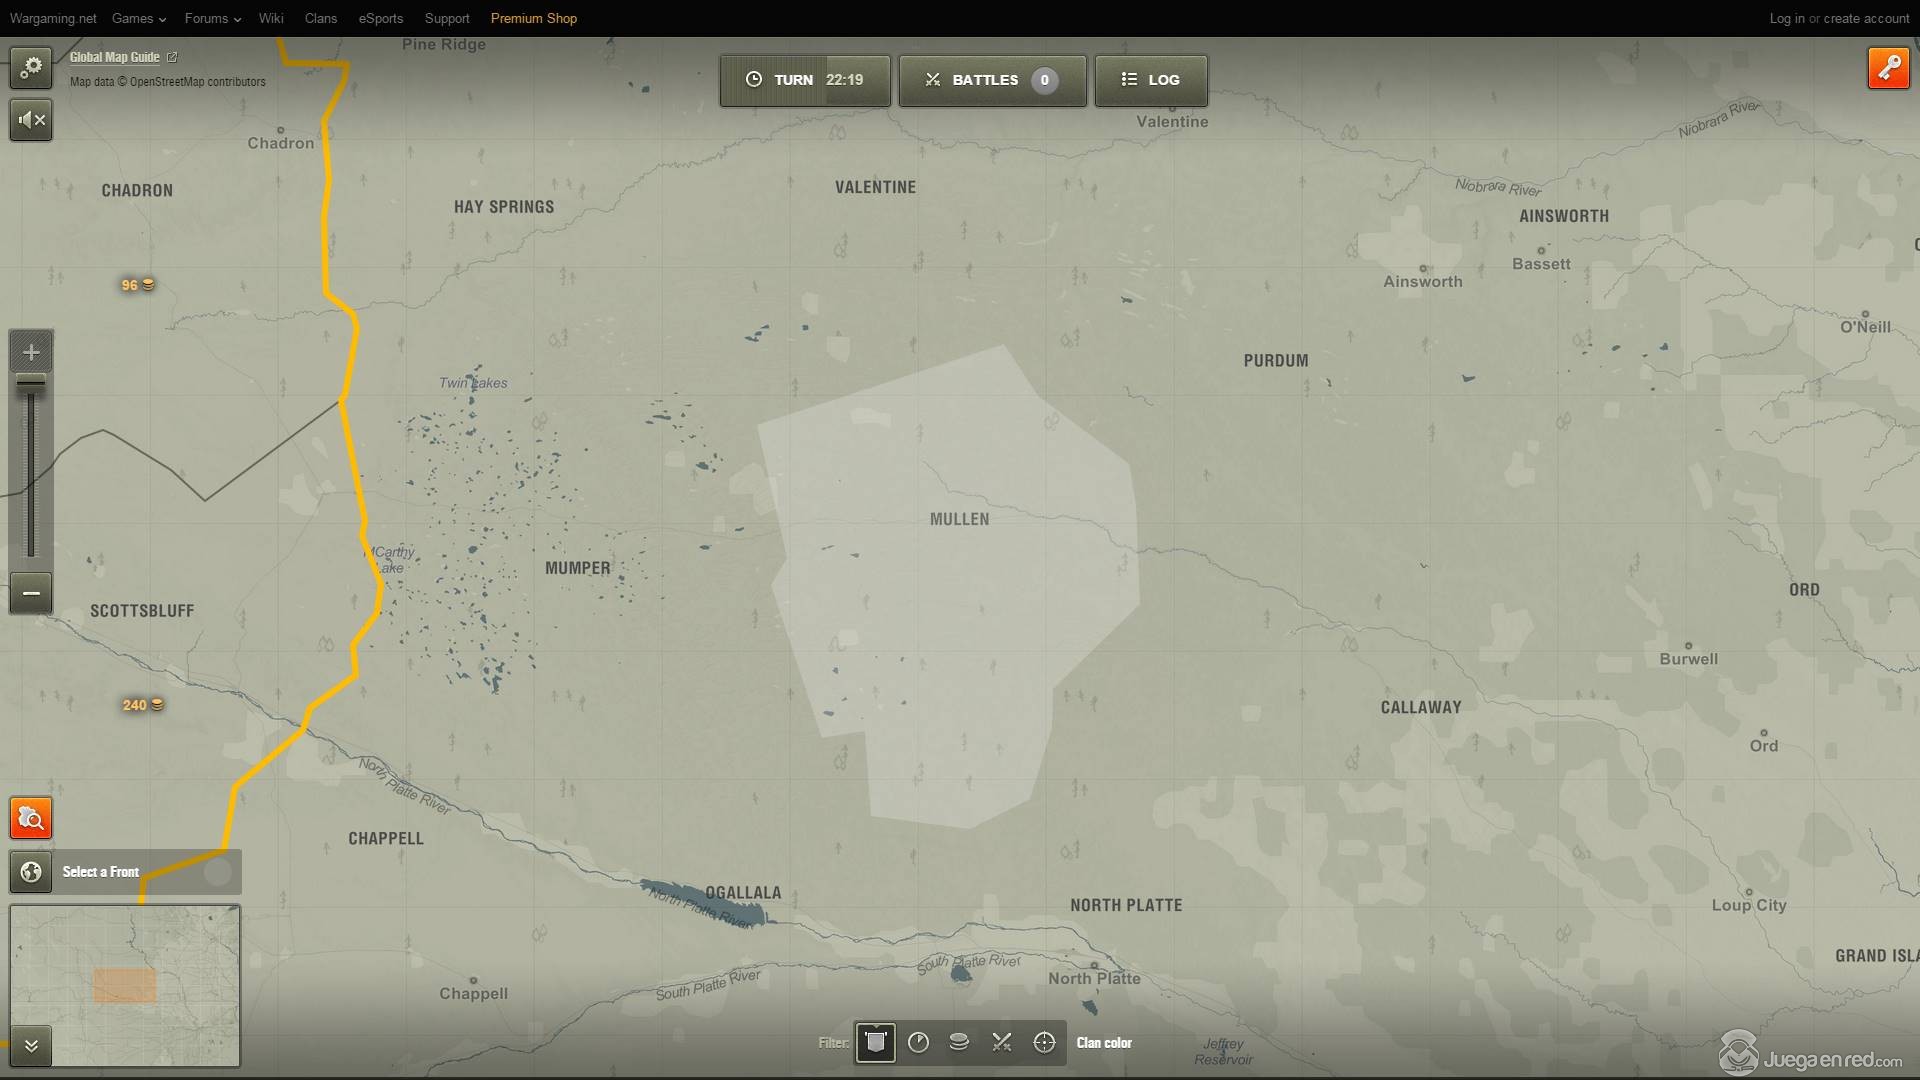Image resolution: width=1920 pixels, height=1080 pixels.
Task: Select the gold coins income filter
Action: click(959, 1042)
